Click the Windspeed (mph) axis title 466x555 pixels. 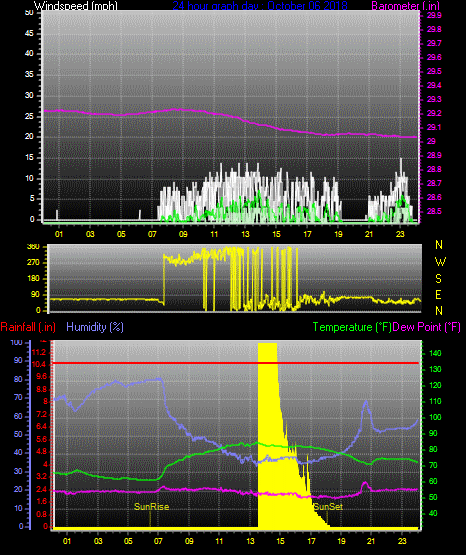point(76,6)
